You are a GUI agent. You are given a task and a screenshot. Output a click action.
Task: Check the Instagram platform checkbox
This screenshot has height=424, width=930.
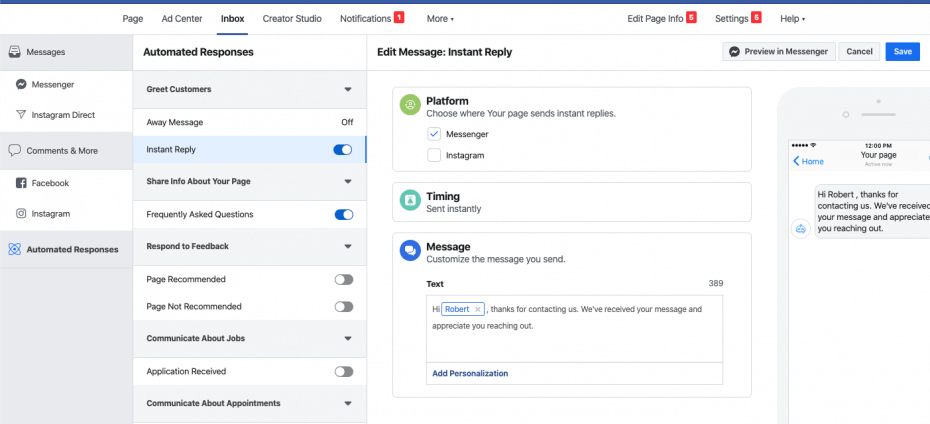coord(434,155)
